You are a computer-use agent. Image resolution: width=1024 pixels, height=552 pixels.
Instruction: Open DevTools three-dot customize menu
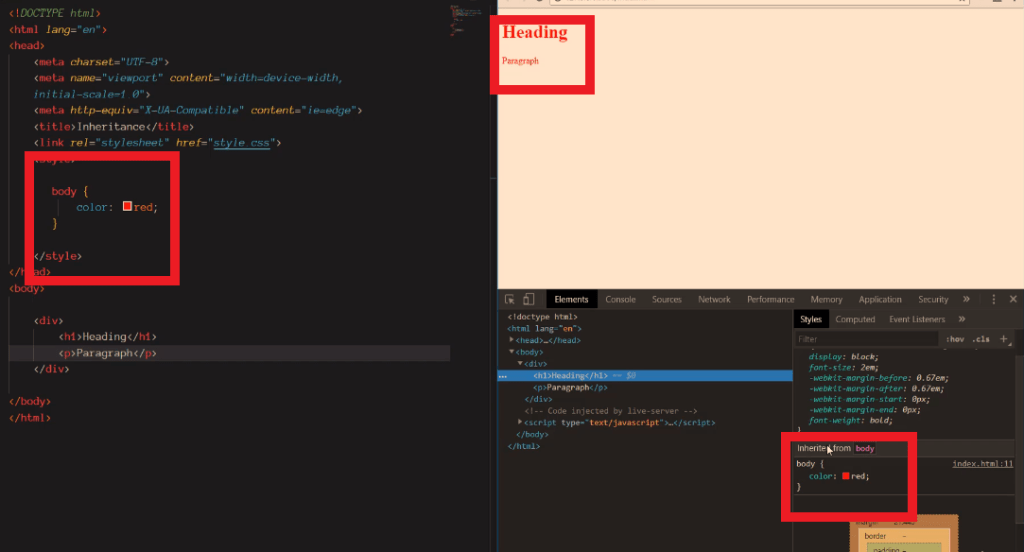pyautogui.click(x=993, y=299)
